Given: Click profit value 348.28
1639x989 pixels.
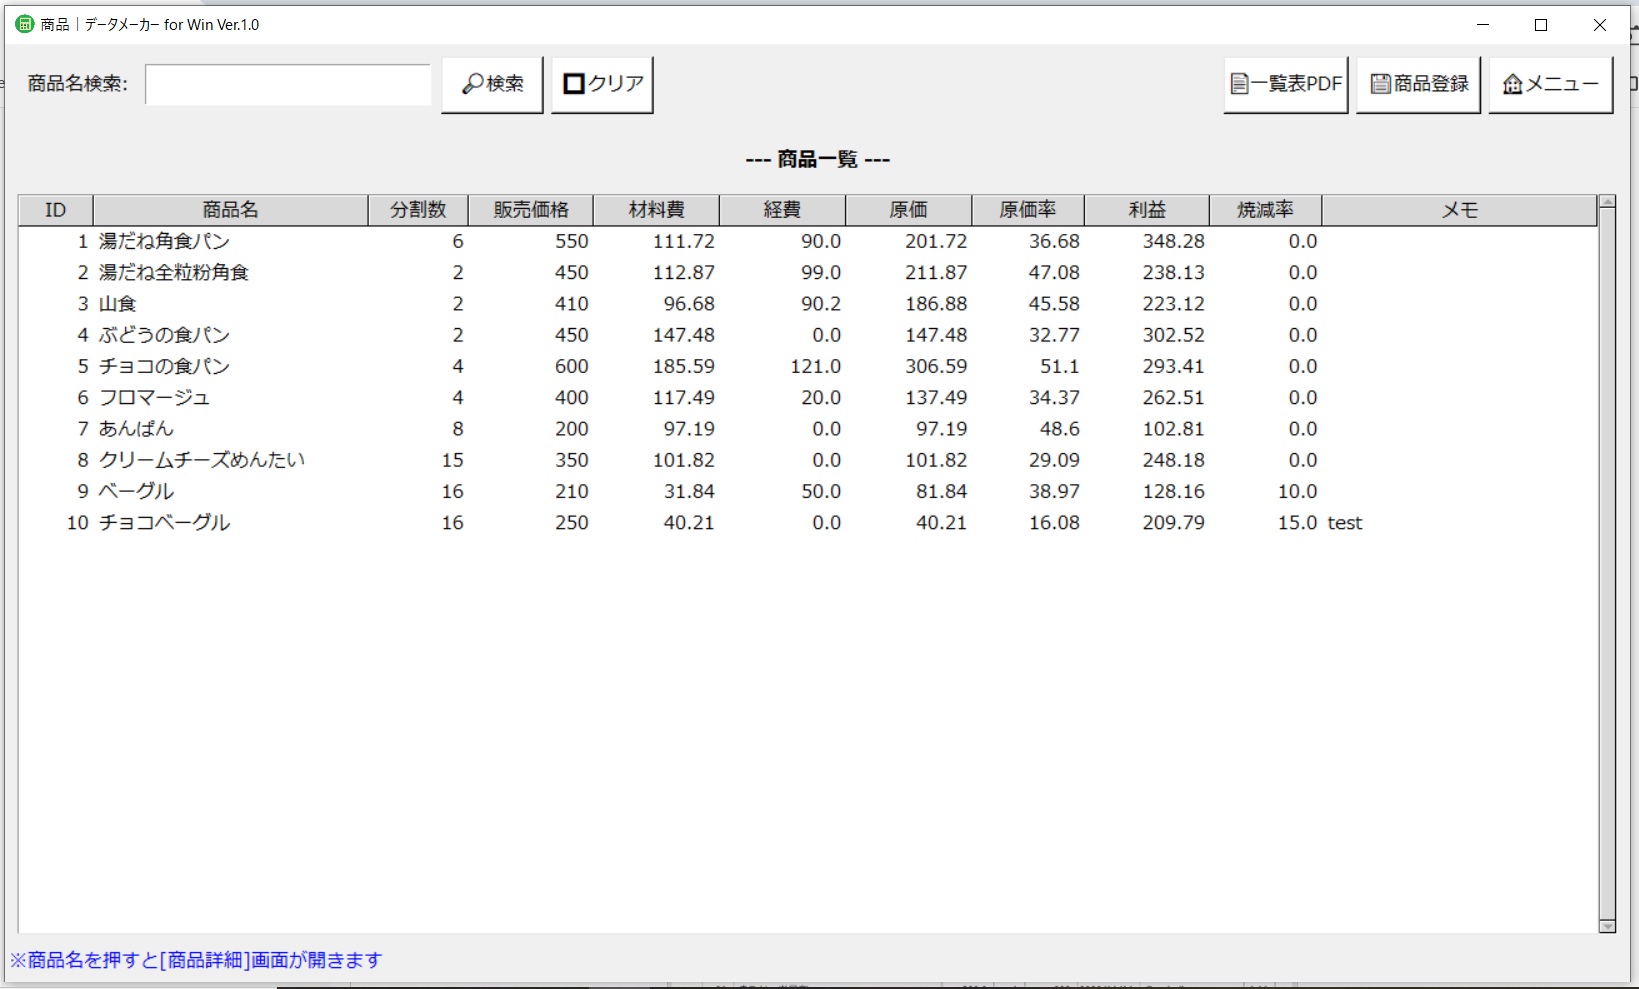Looking at the screenshot, I should click(x=1174, y=241).
